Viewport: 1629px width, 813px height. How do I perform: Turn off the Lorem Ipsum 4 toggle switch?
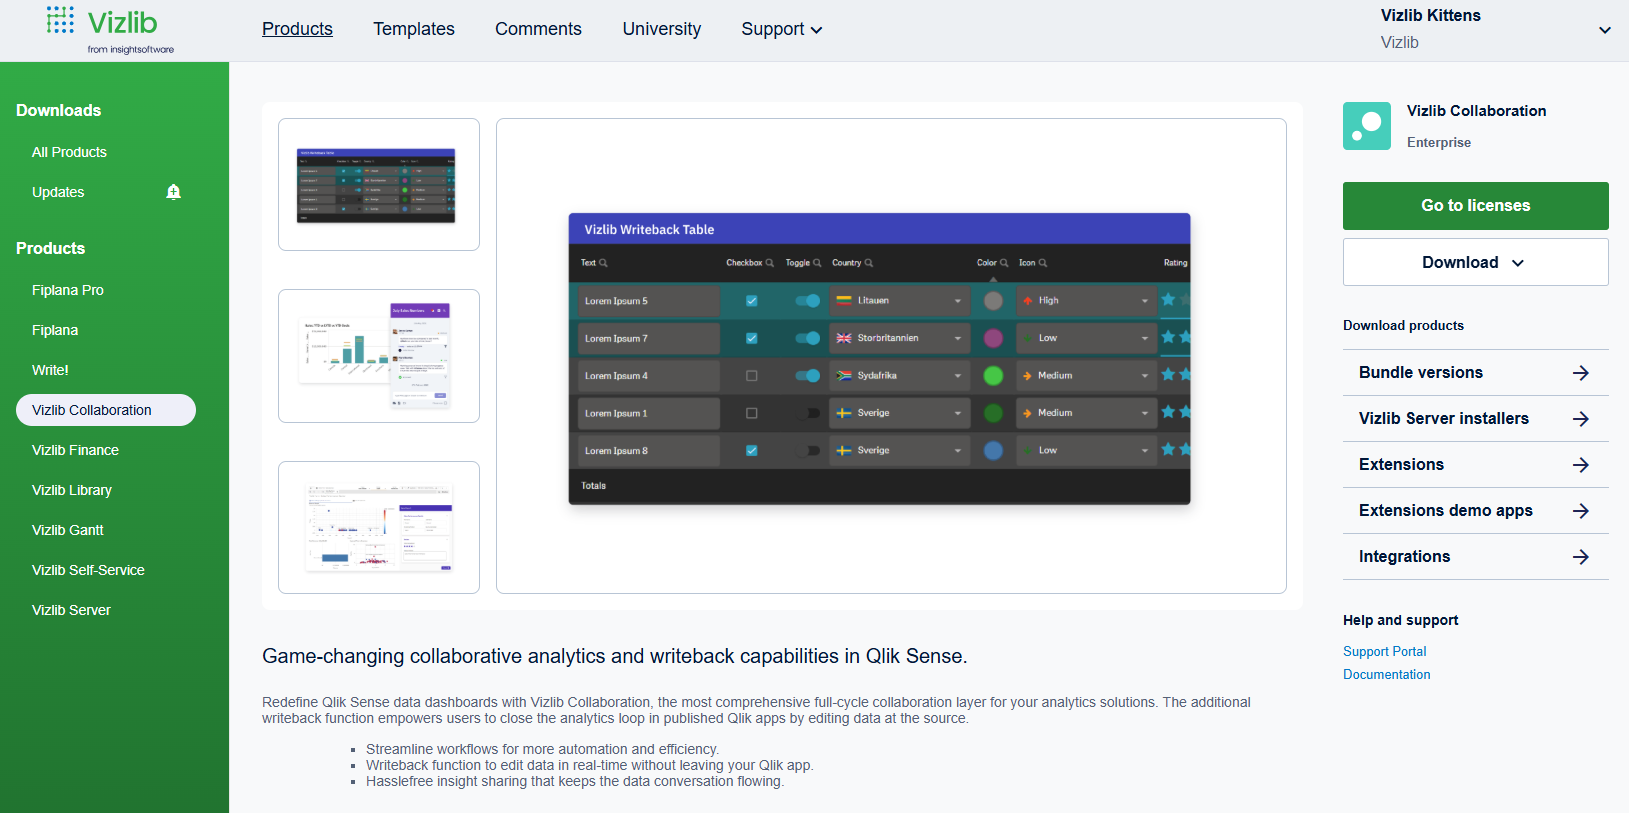coord(808,376)
